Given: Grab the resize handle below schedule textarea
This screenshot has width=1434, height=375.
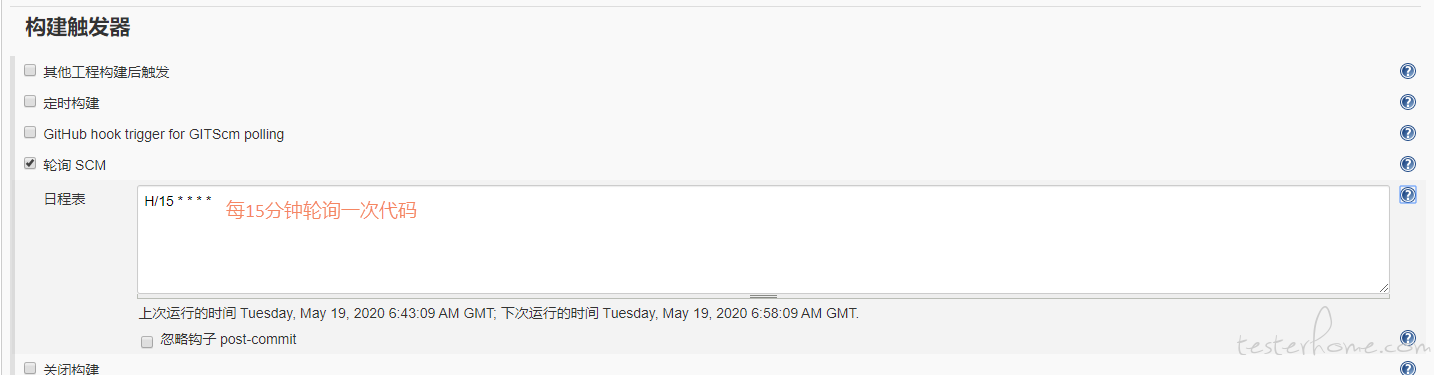Looking at the screenshot, I should pyautogui.click(x=763, y=296).
